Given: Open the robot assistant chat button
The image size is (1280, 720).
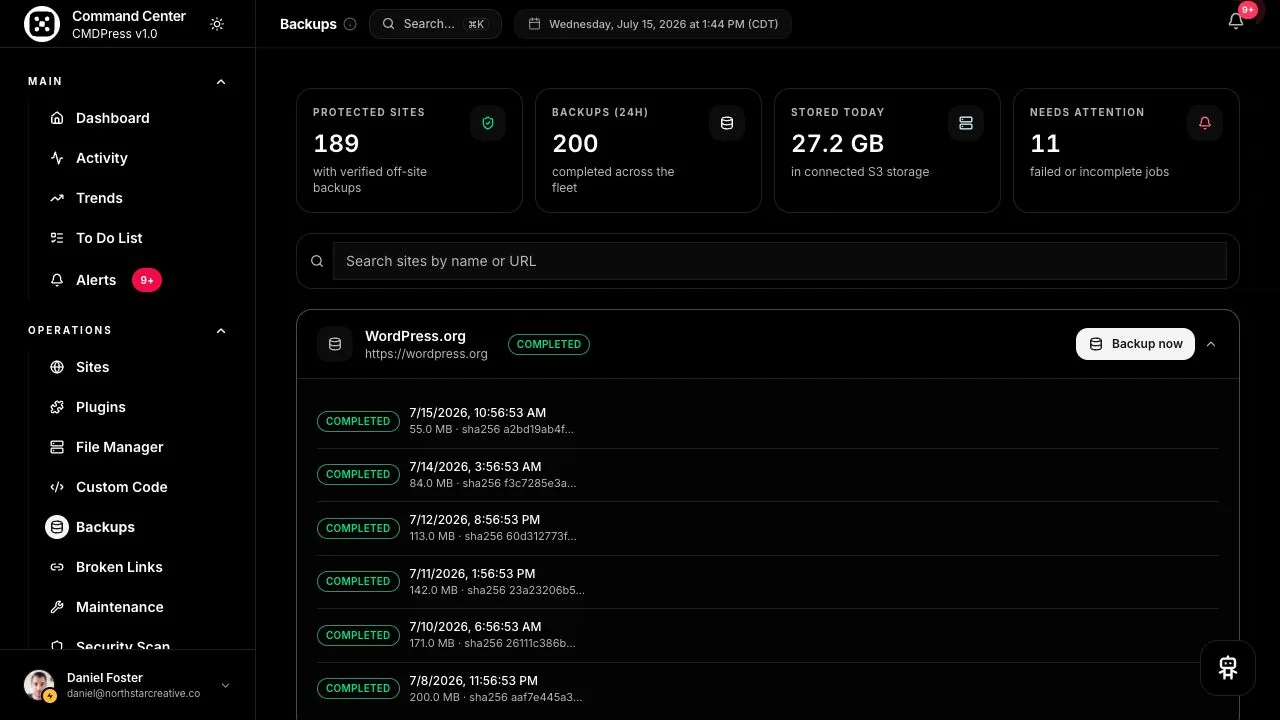Looking at the screenshot, I should [1228, 668].
